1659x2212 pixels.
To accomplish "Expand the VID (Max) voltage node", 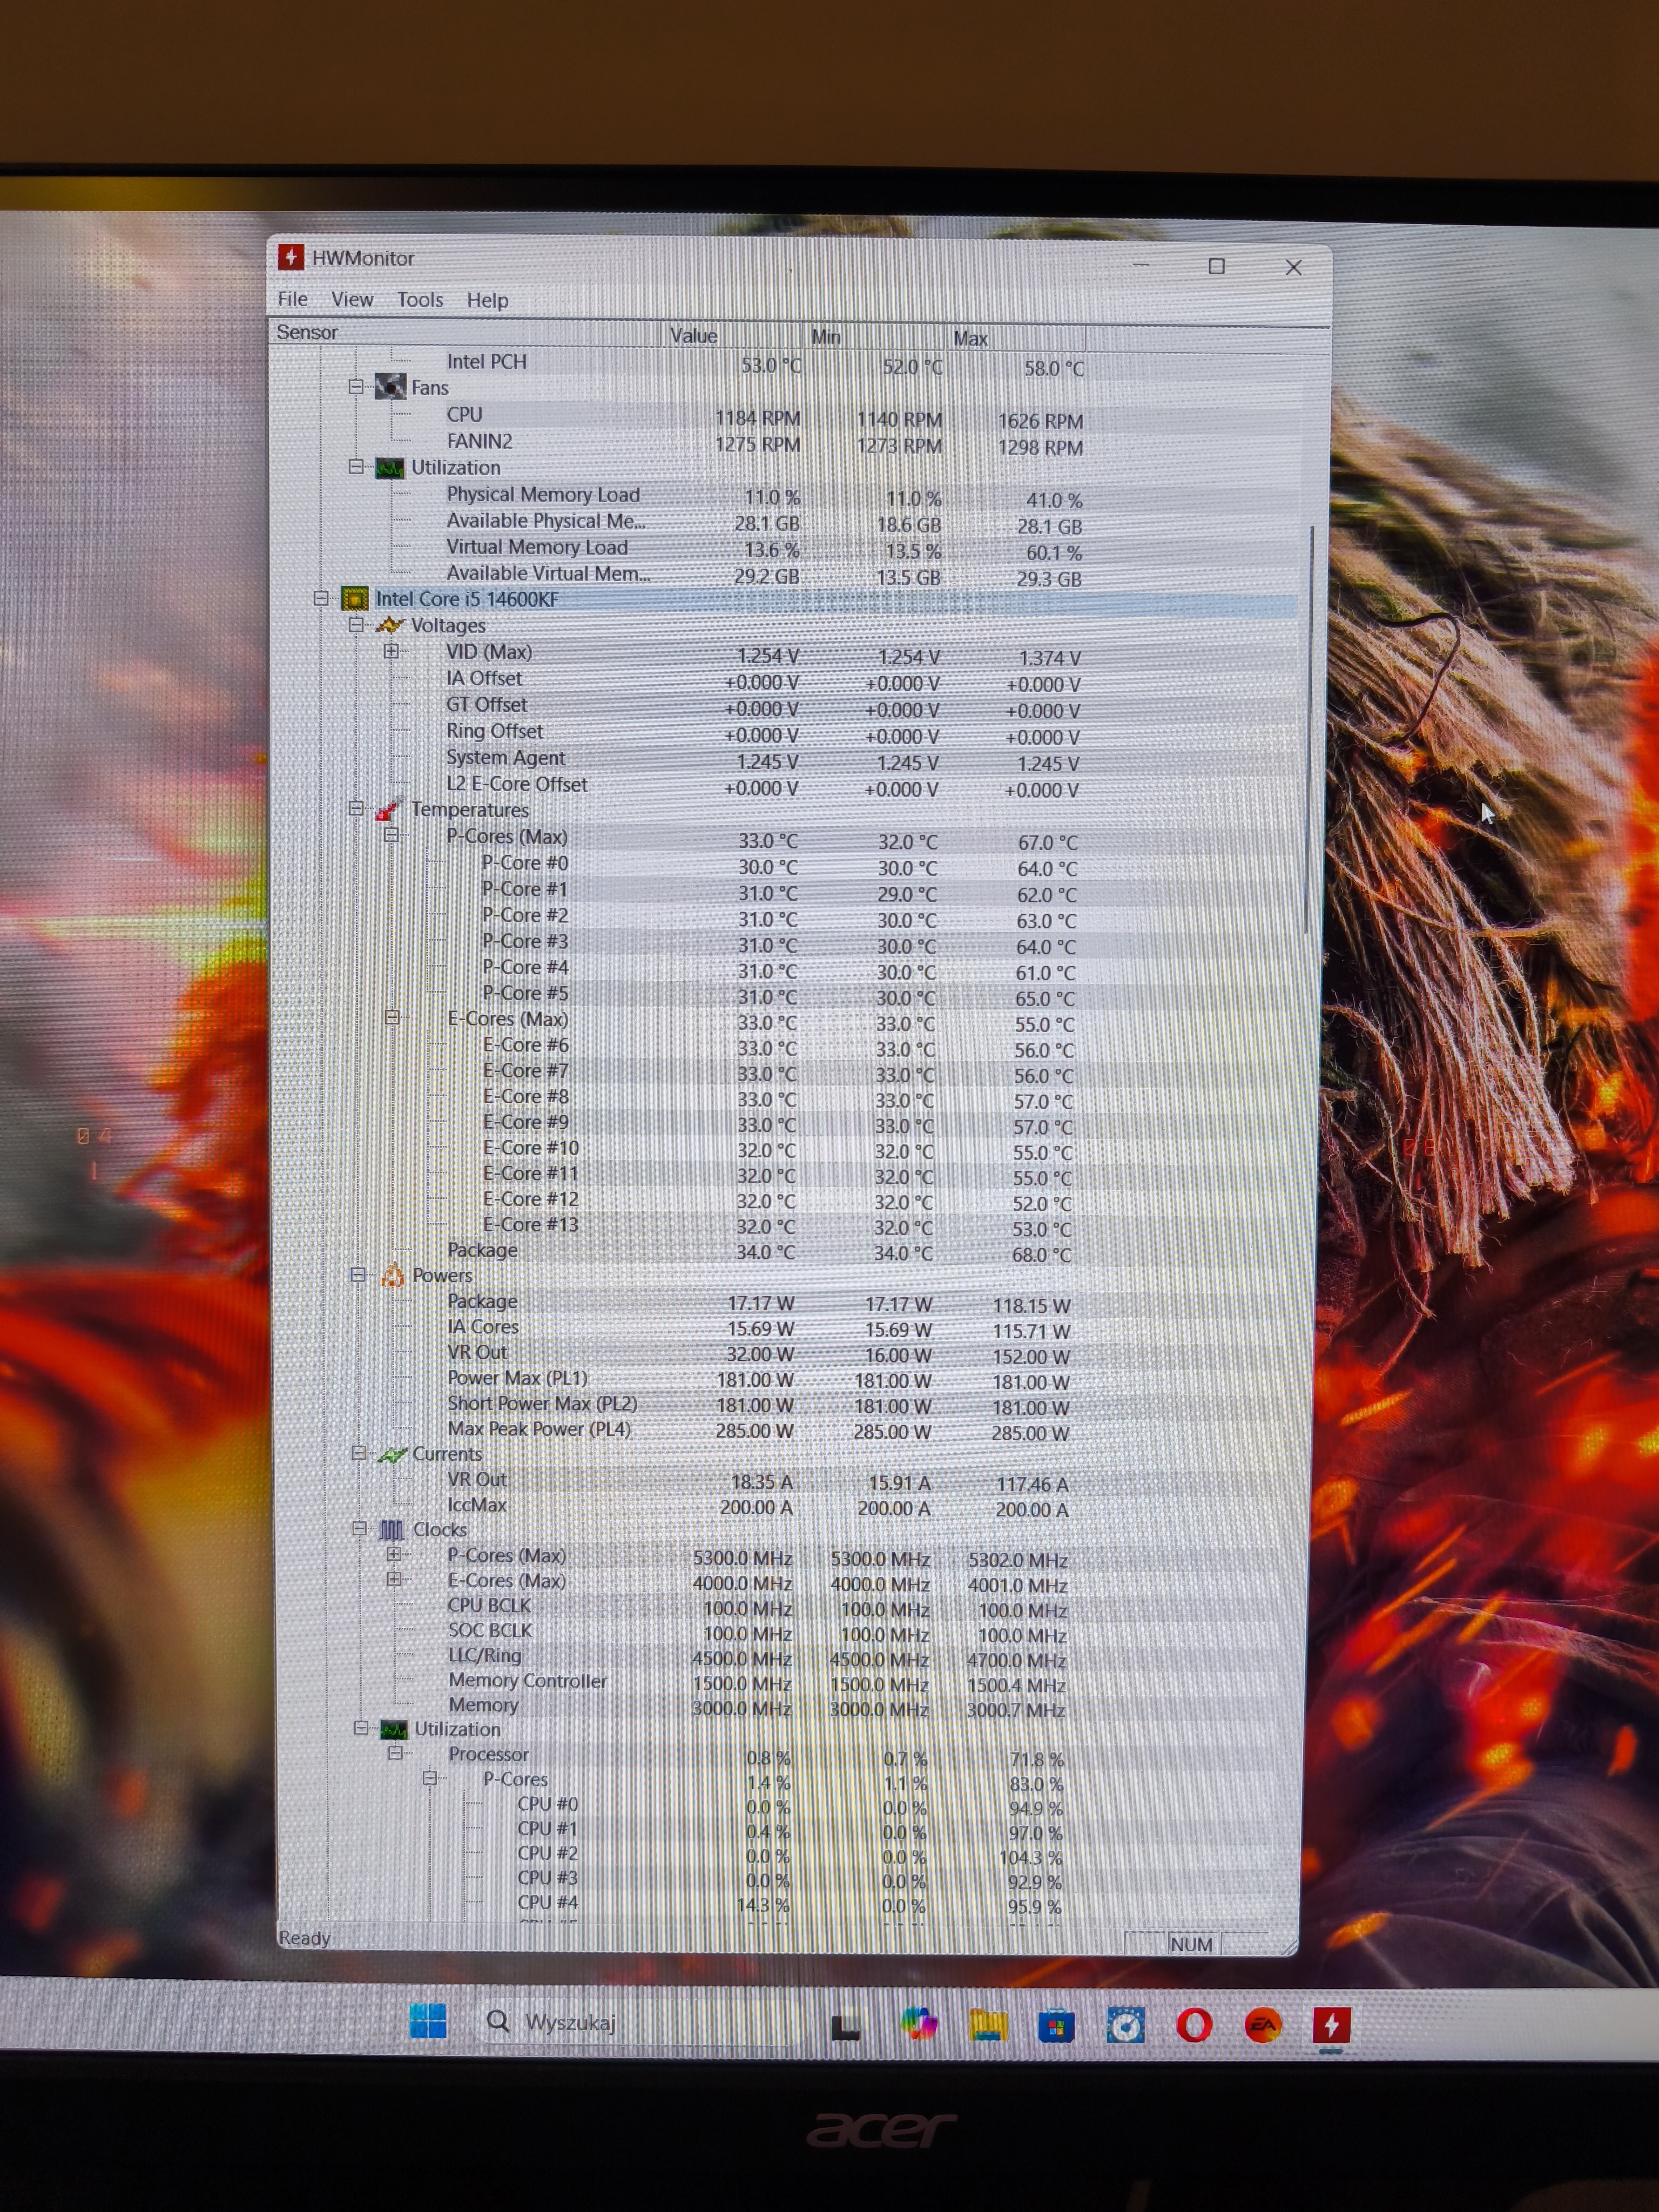I will tap(391, 651).
